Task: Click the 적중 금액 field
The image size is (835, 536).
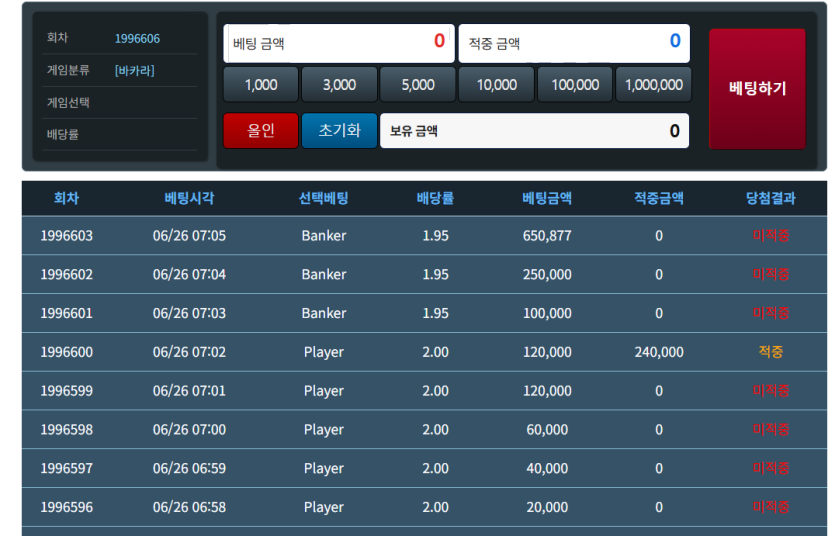Action: pyautogui.click(x=574, y=43)
